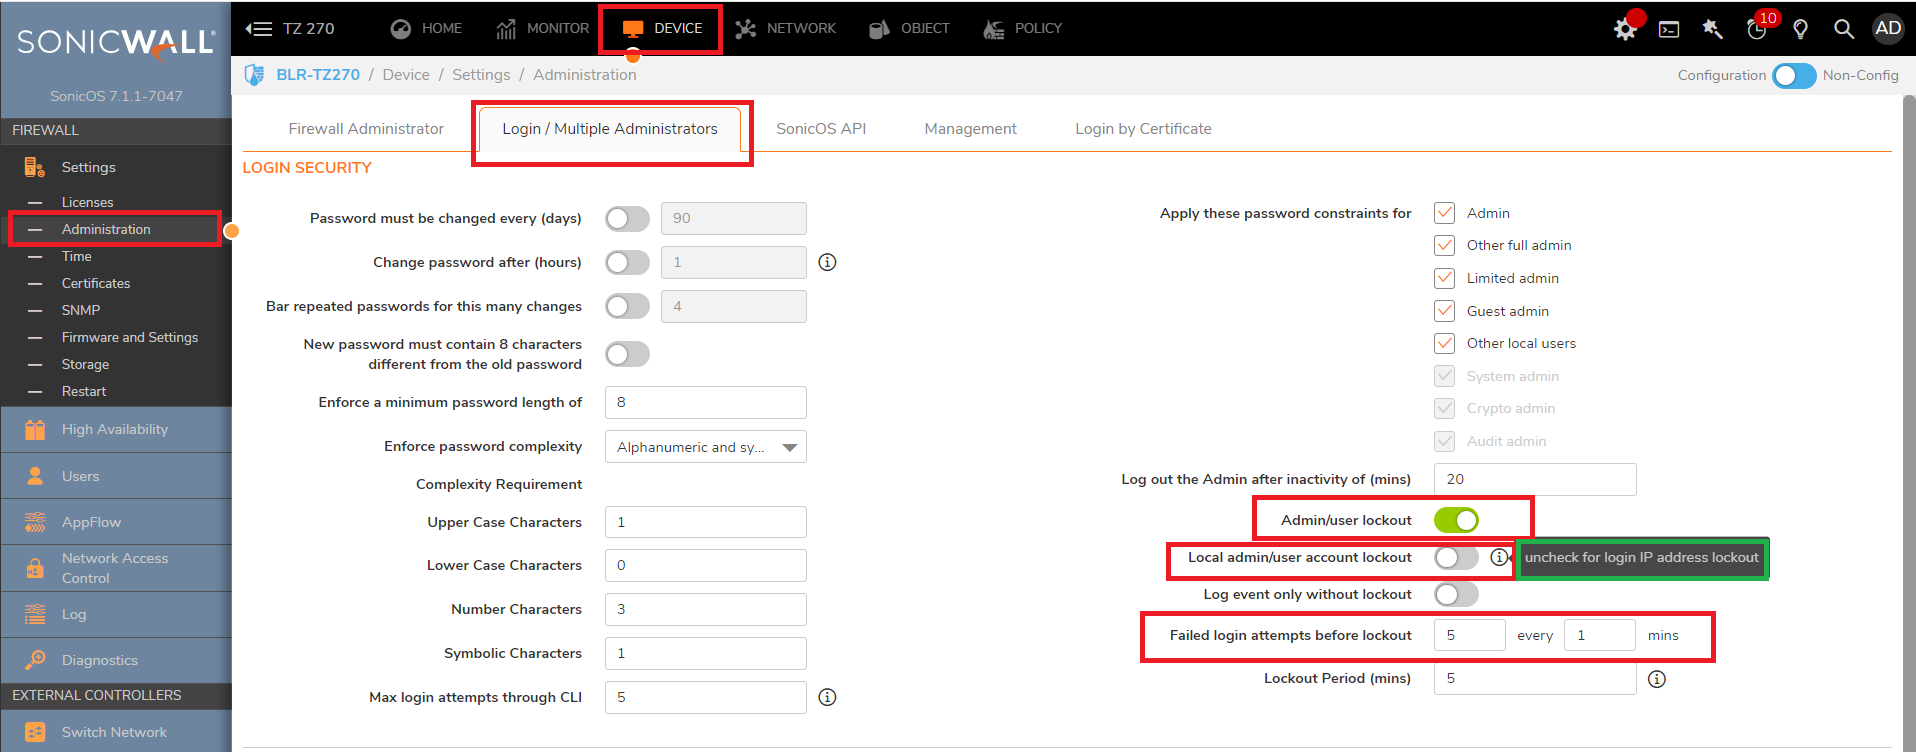
Task: Open the POLICY icon in top bar
Action: click(993, 29)
